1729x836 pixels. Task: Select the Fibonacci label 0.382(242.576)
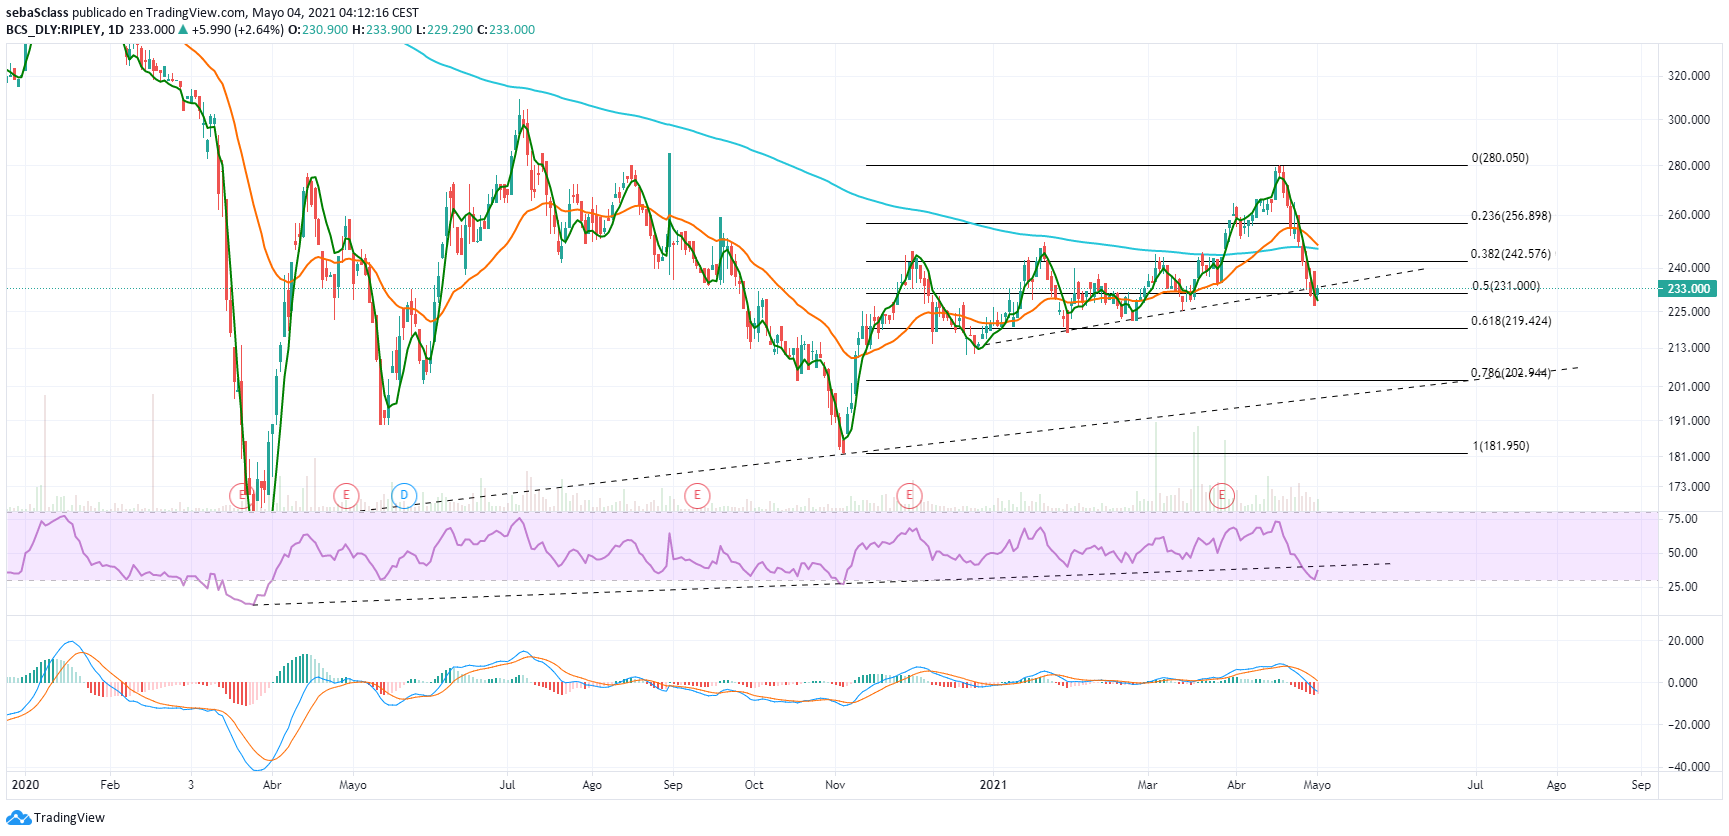(1511, 254)
